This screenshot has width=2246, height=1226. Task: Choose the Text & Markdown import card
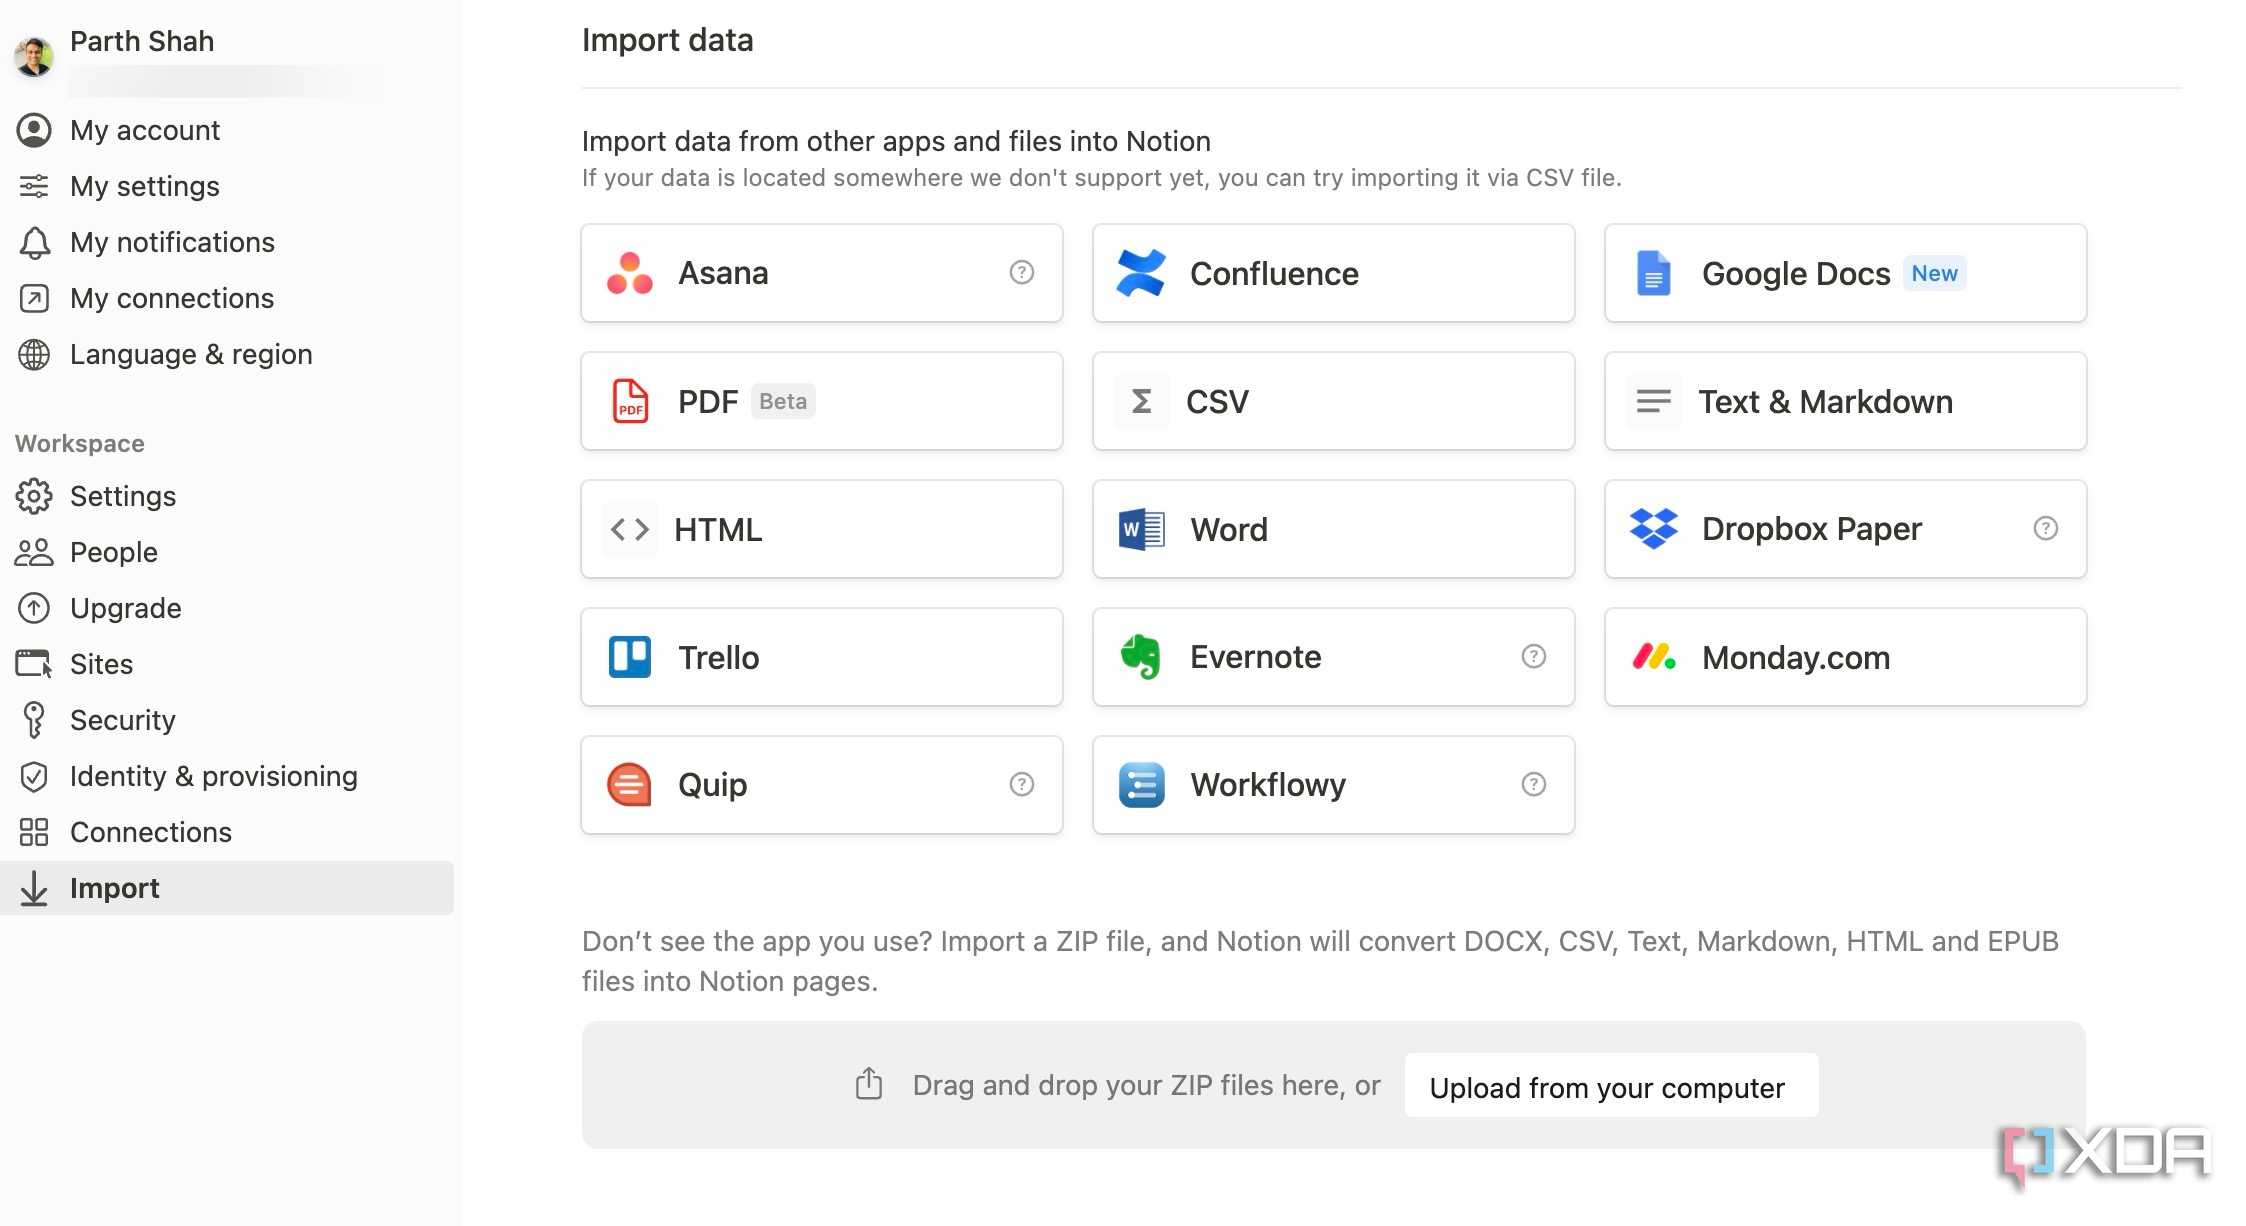coord(1846,401)
